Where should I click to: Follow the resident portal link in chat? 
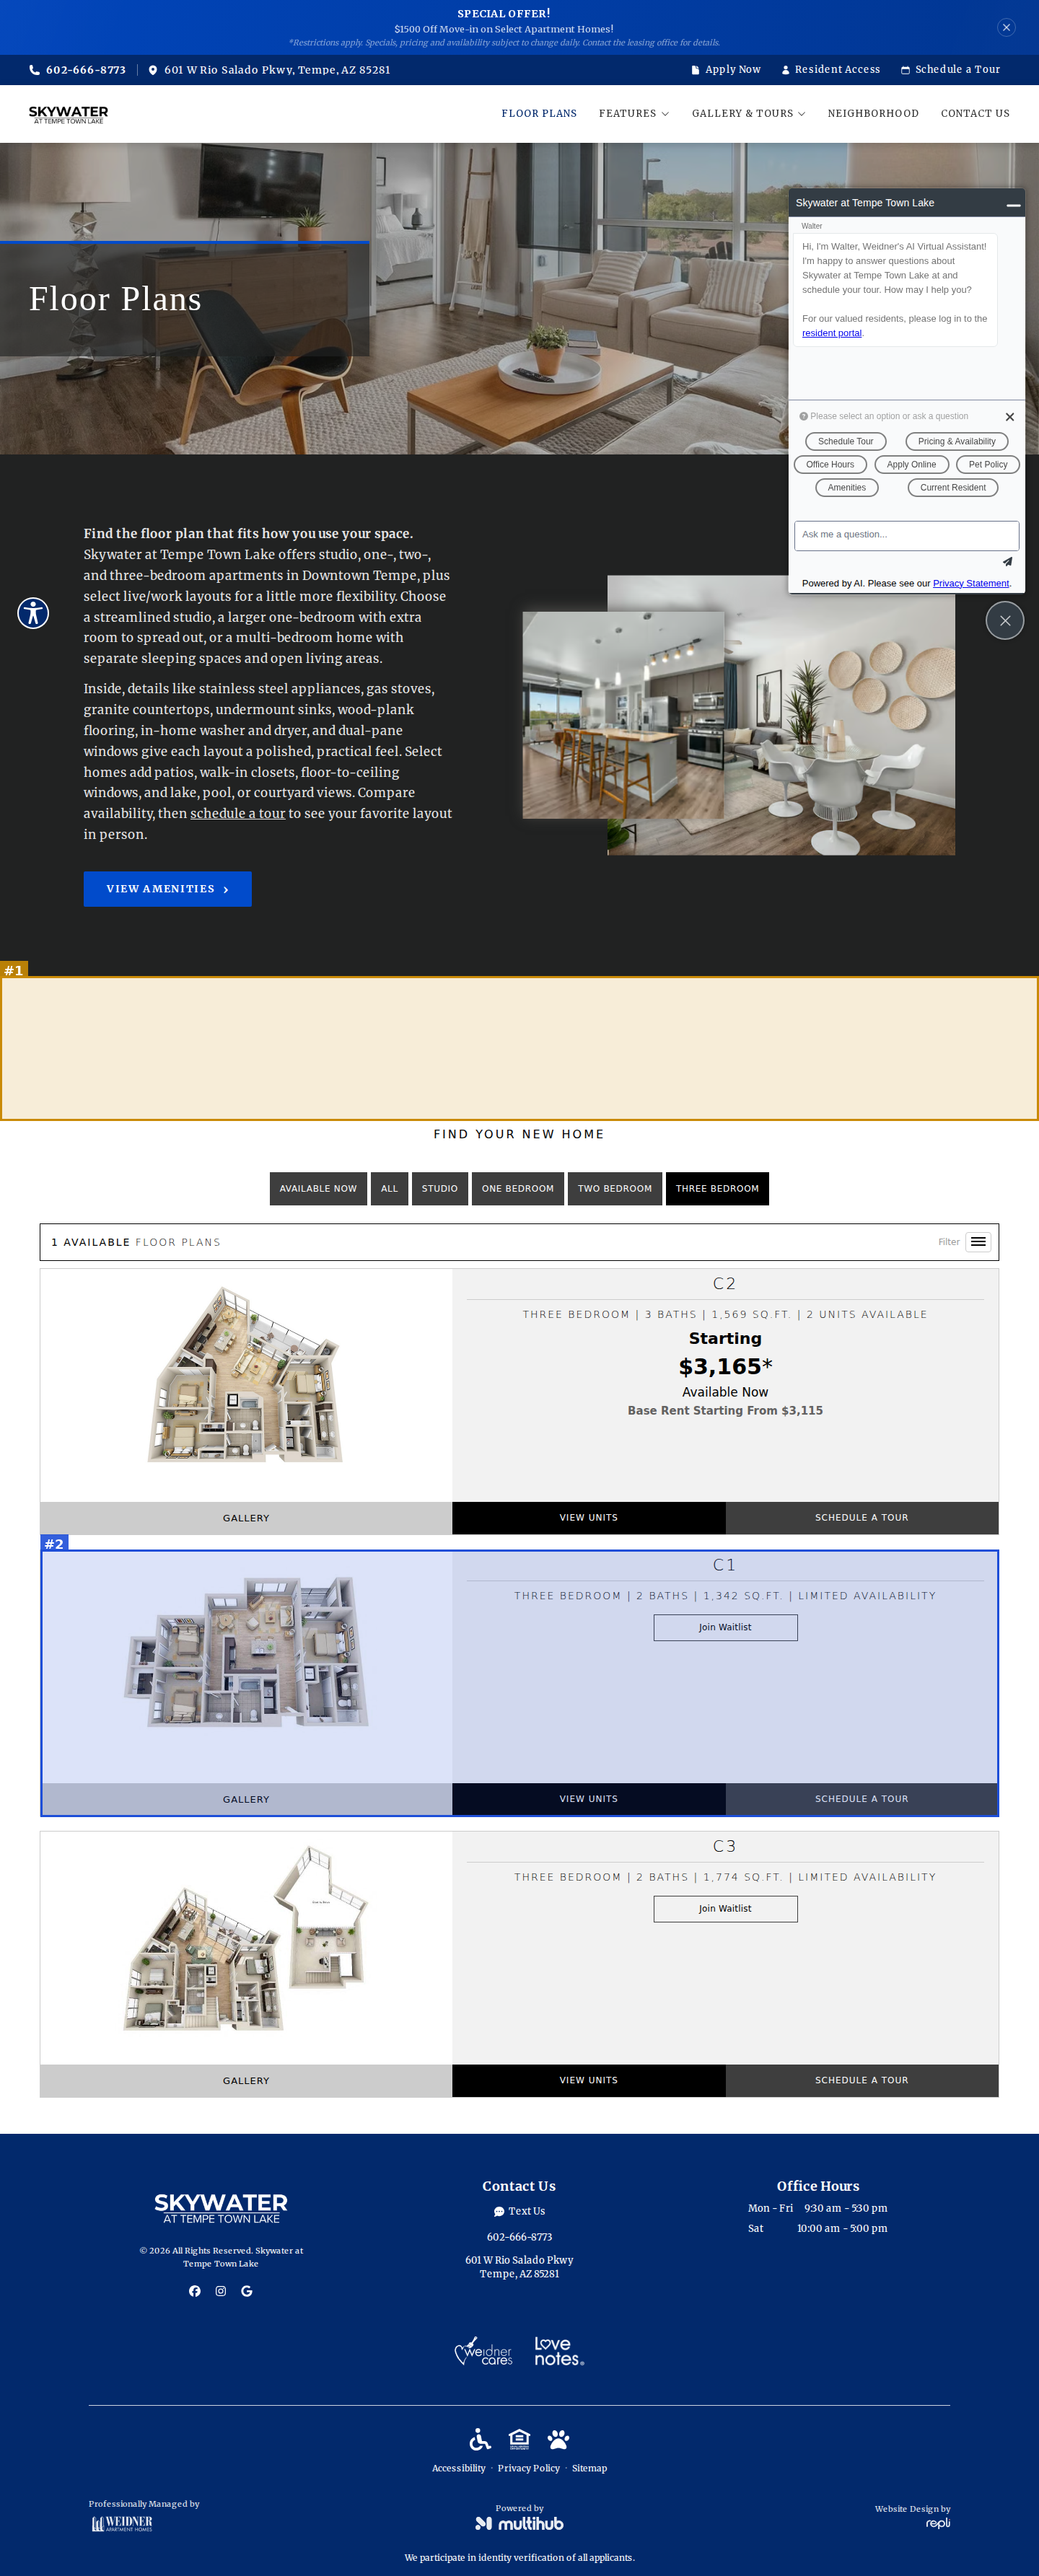tap(831, 333)
